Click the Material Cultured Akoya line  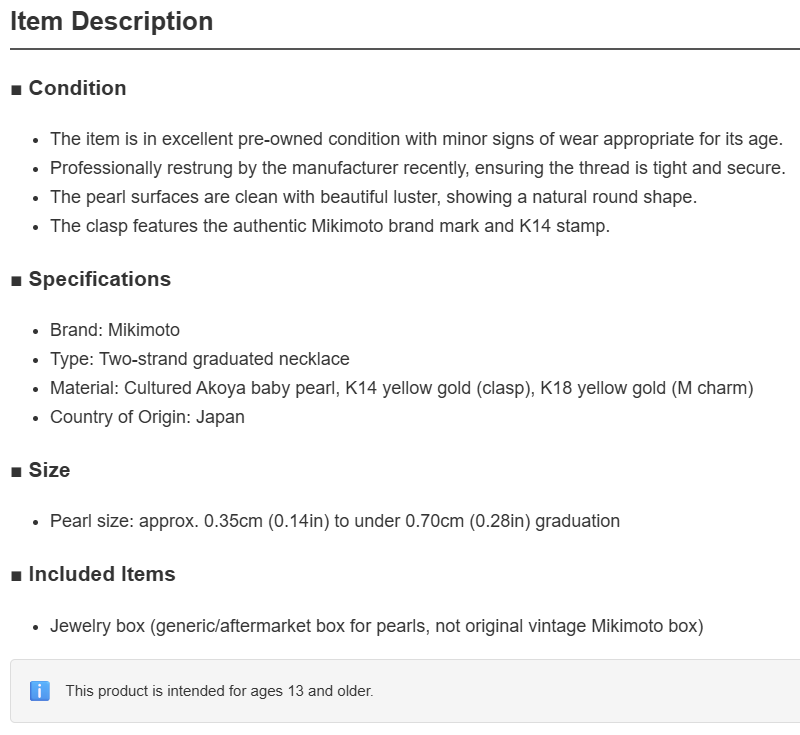pyautogui.click(x=402, y=389)
